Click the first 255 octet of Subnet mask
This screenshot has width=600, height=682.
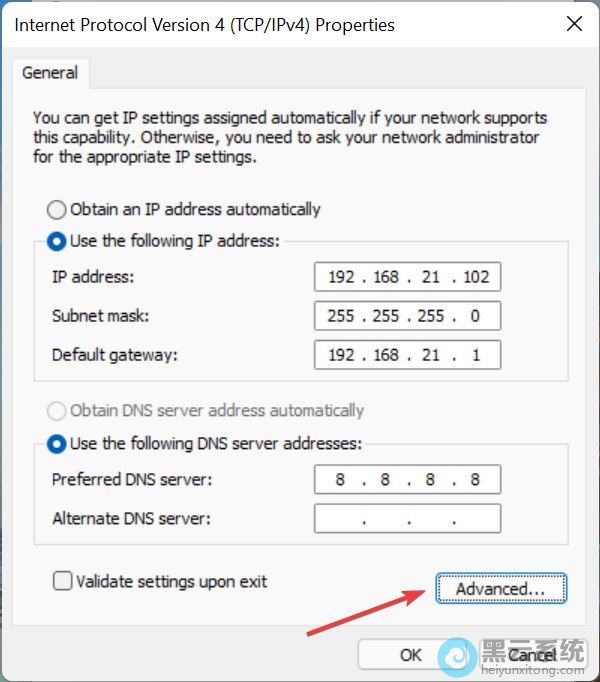click(x=341, y=316)
